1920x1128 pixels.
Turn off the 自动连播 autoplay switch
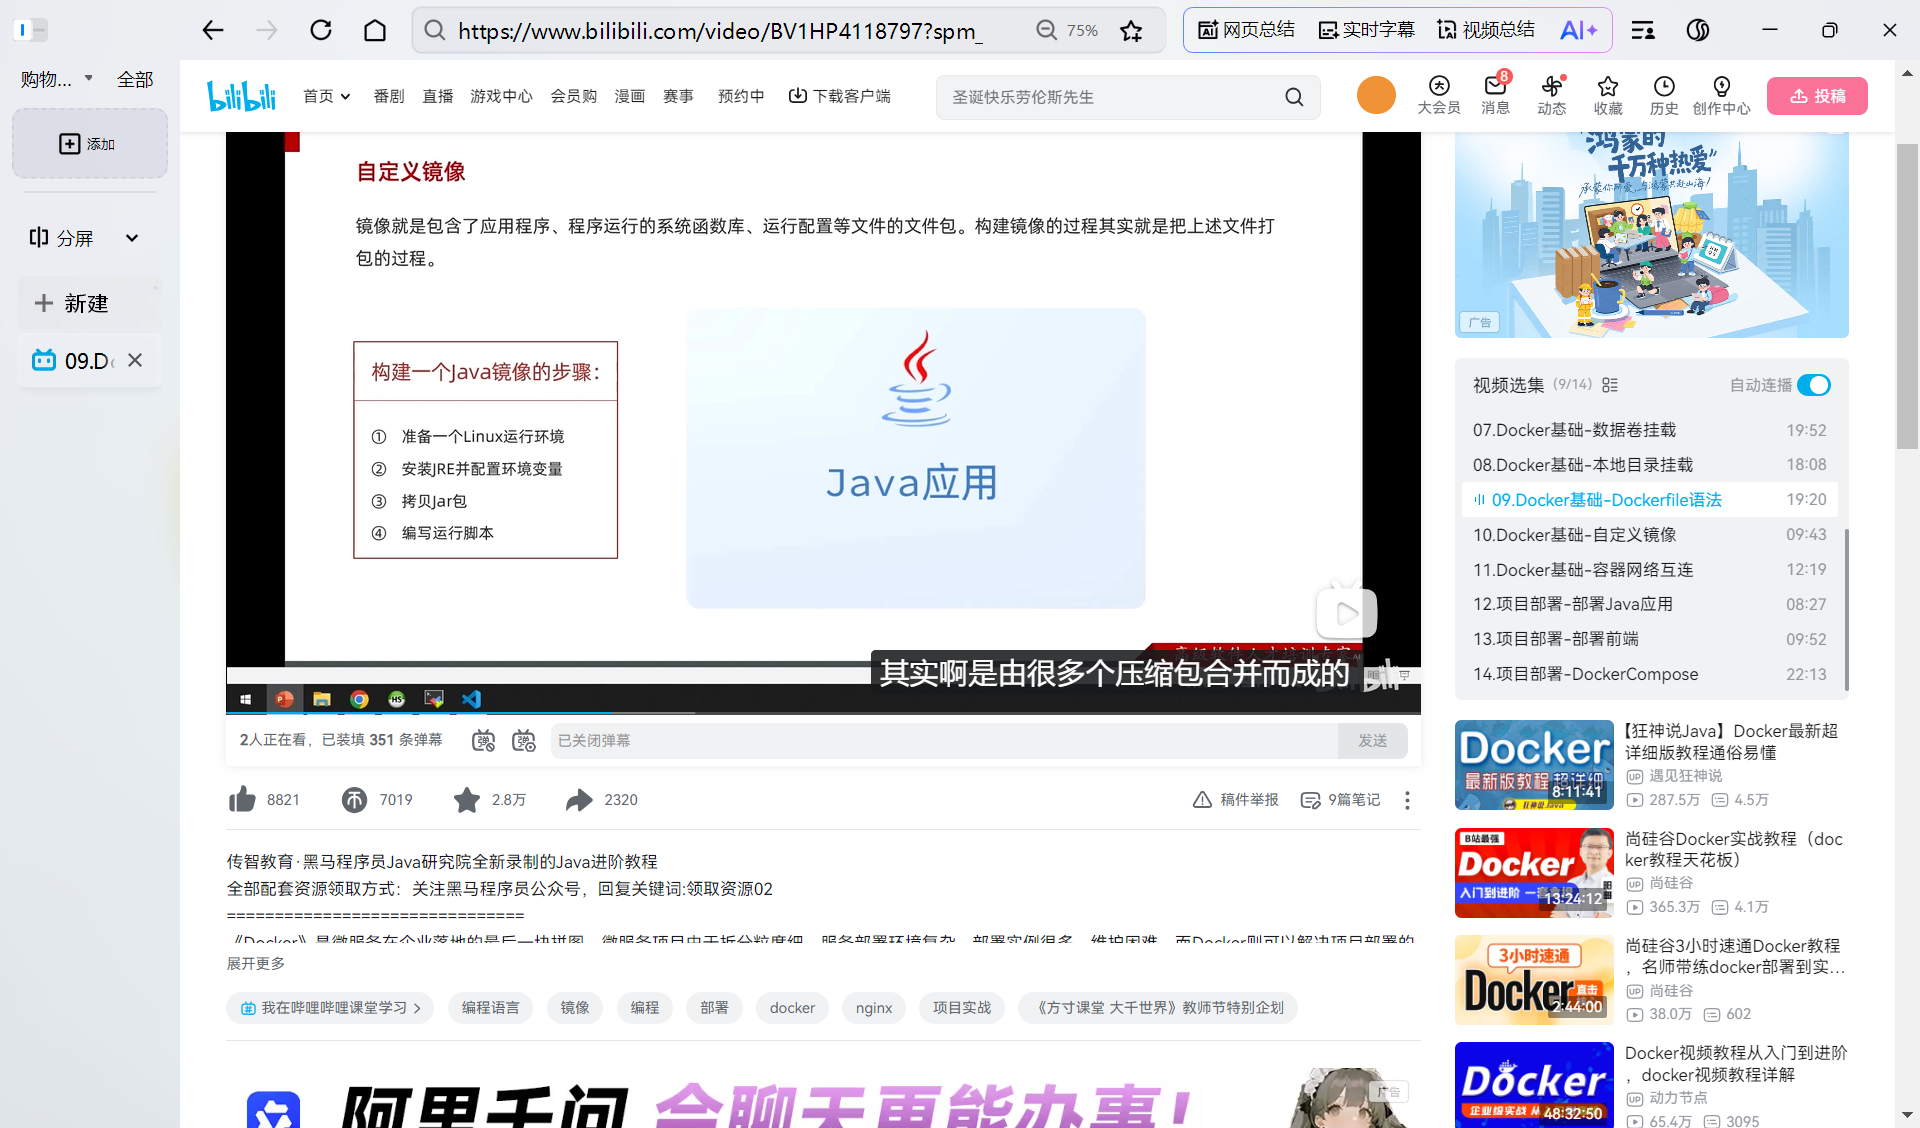click(x=1813, y=385)
